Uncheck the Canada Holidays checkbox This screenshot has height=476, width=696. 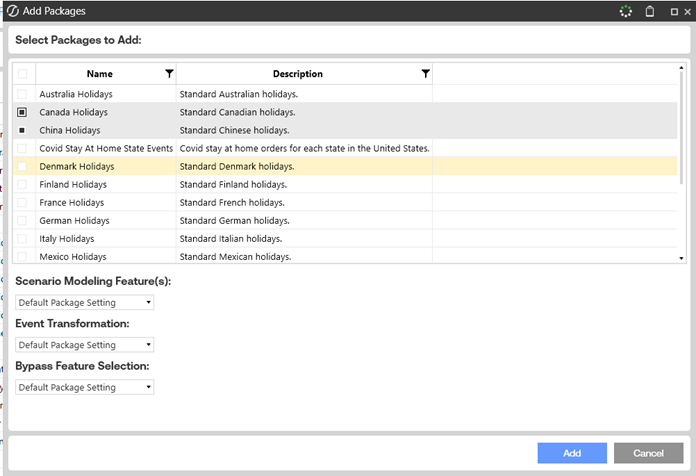pos(22,112)
